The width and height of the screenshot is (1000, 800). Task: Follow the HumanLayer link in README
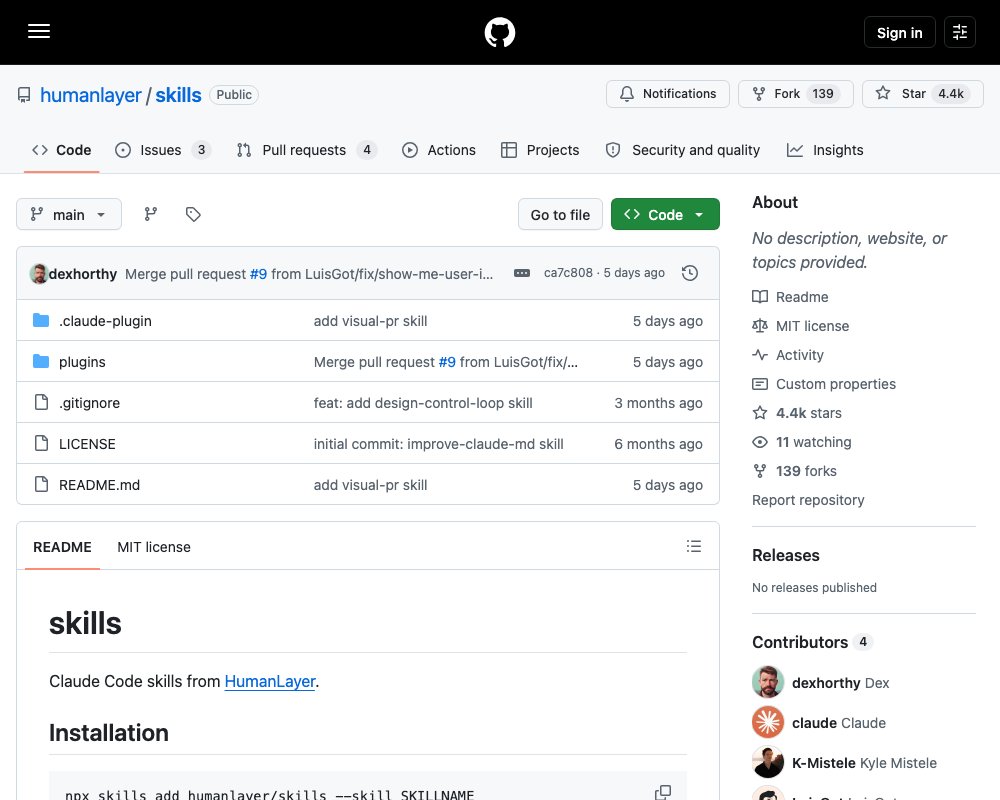tap(270, 681)
